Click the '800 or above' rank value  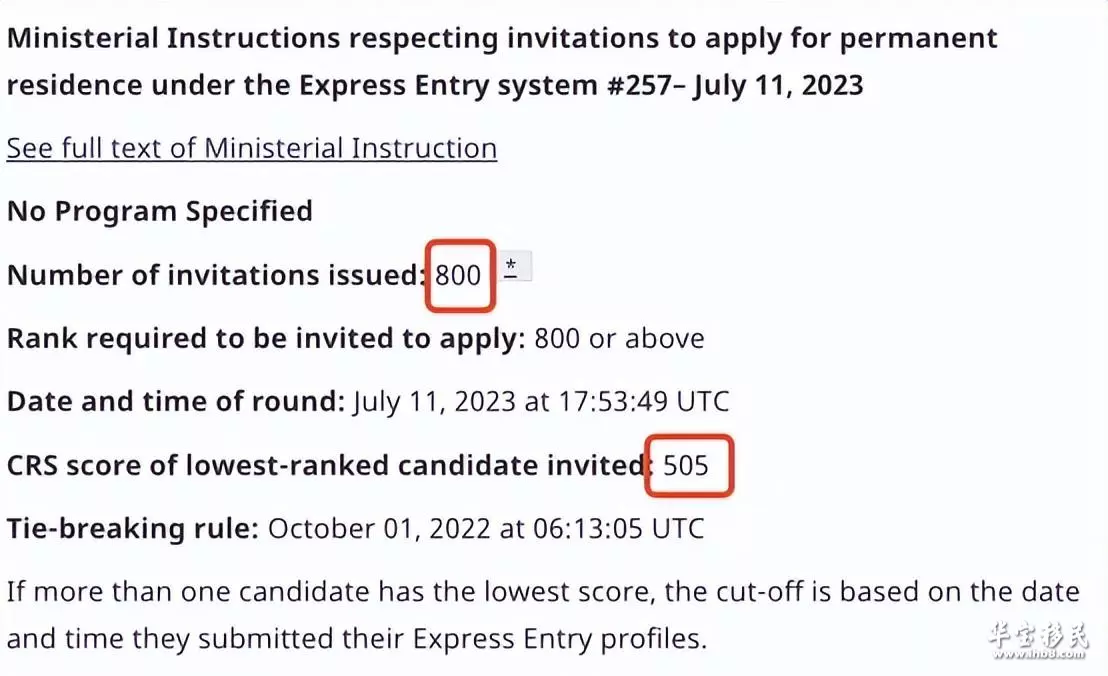(x=620, y=338)
